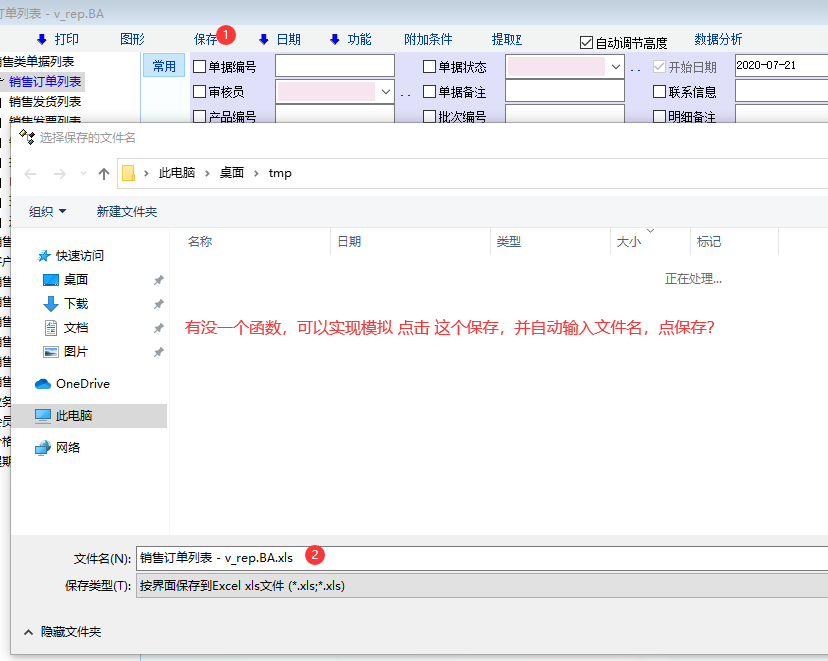Enable the 单据编号 checkbox

click(x=199, y=67)
